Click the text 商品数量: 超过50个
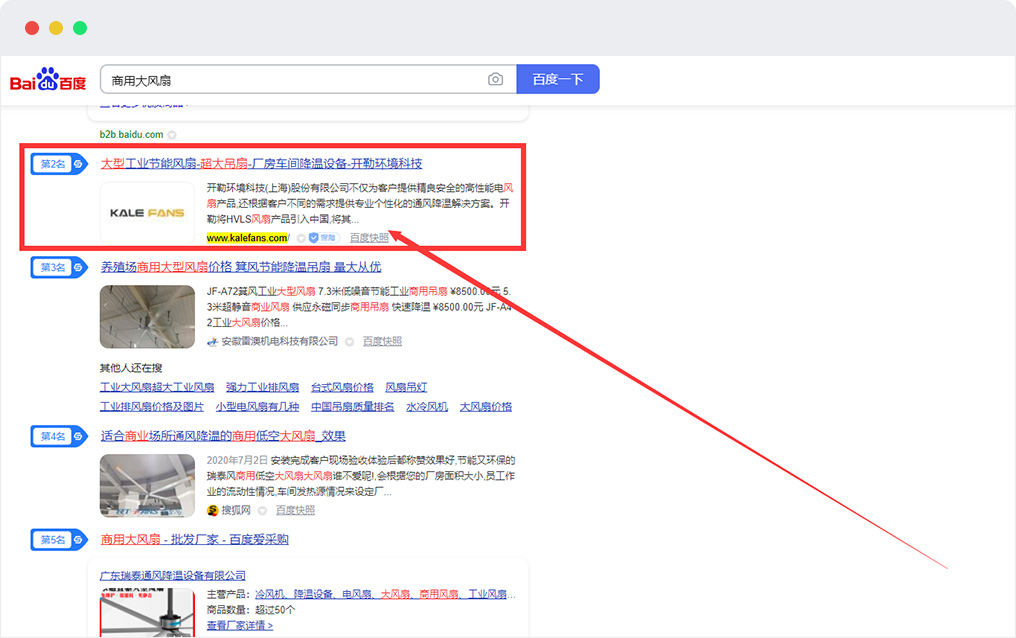The image size is (1016, 638). (x=251, y=610)
